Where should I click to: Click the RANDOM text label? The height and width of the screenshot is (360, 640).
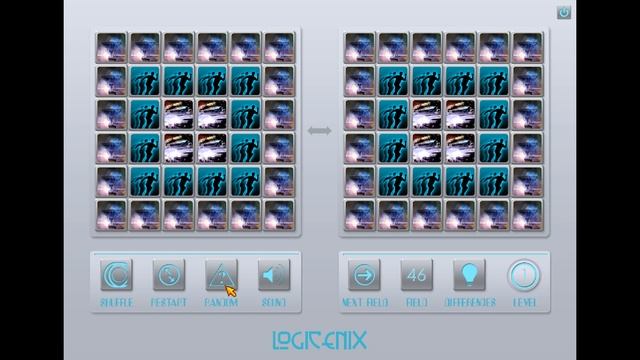point(221,303)
